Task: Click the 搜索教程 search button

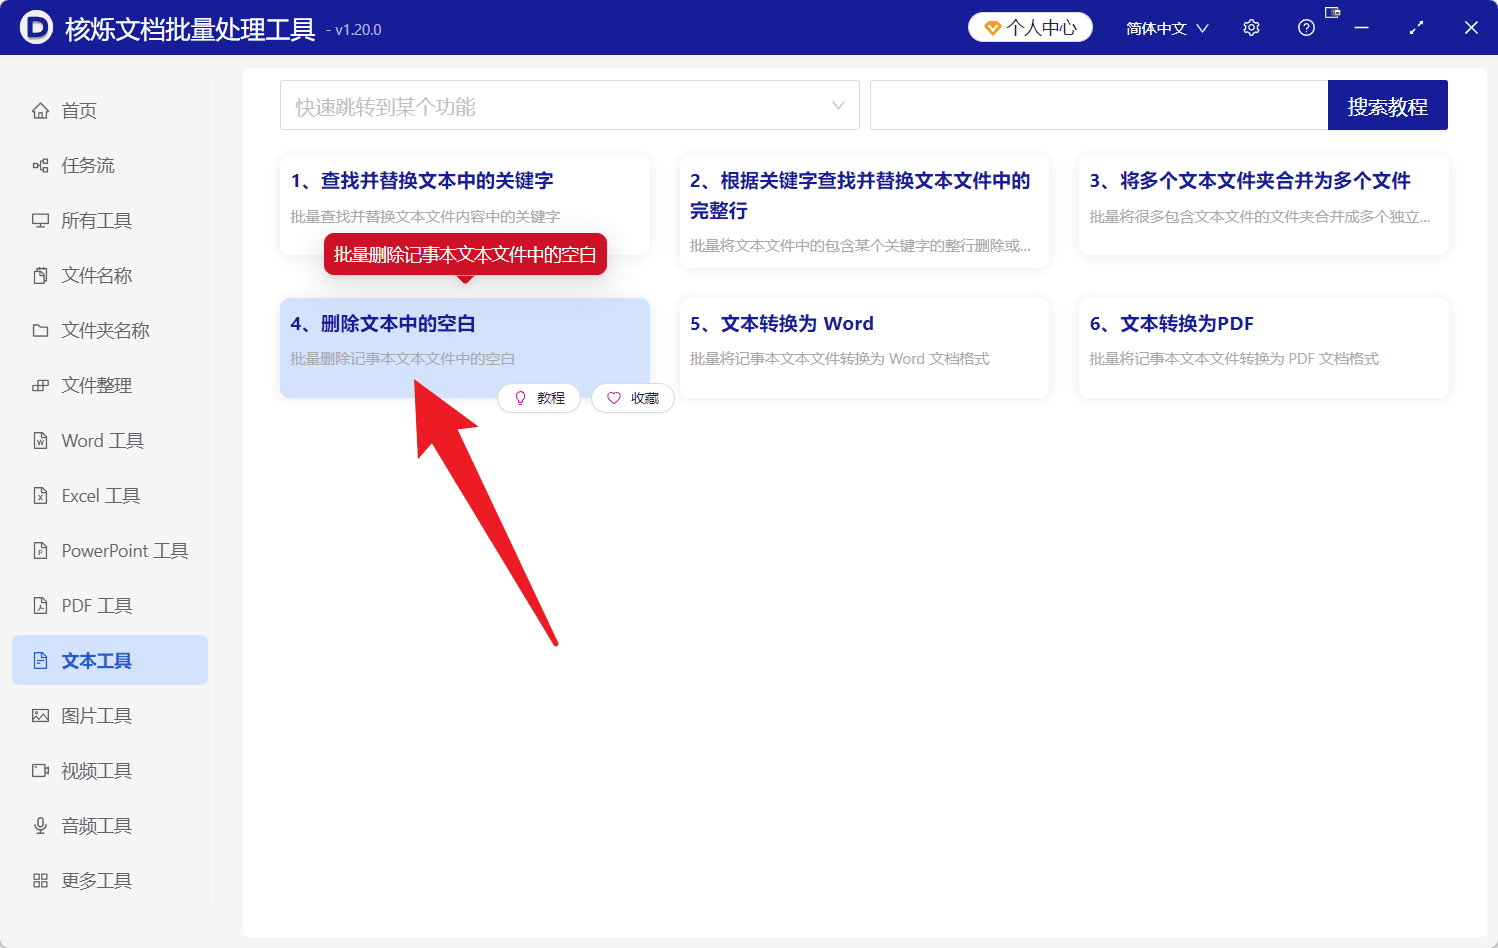Action: 1387,104
